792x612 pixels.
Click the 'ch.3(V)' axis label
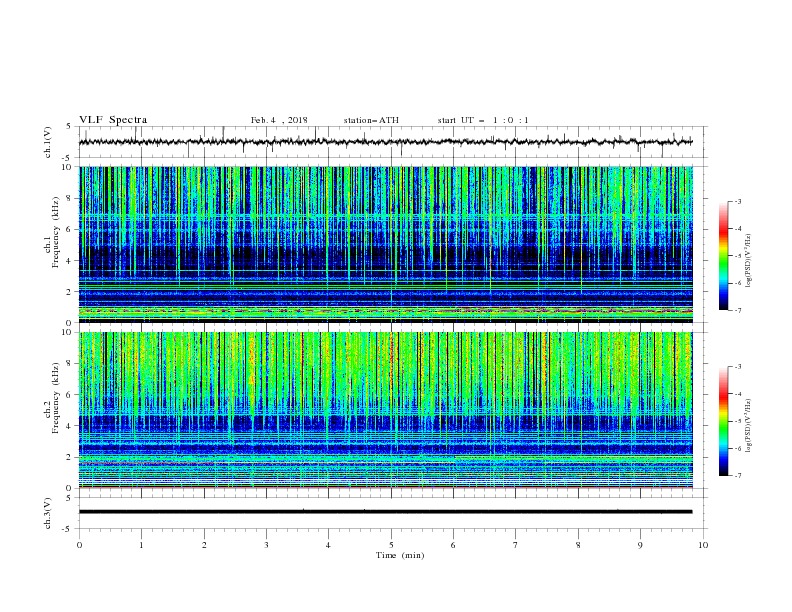48,513
